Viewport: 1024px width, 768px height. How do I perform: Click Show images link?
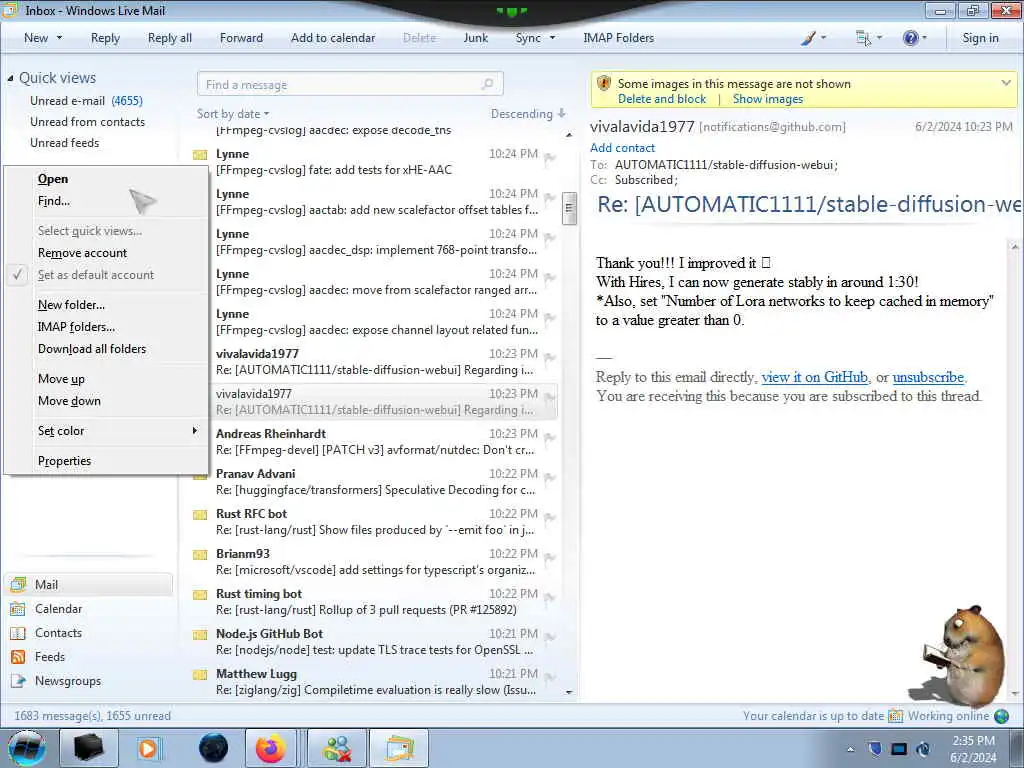[768, 99]
